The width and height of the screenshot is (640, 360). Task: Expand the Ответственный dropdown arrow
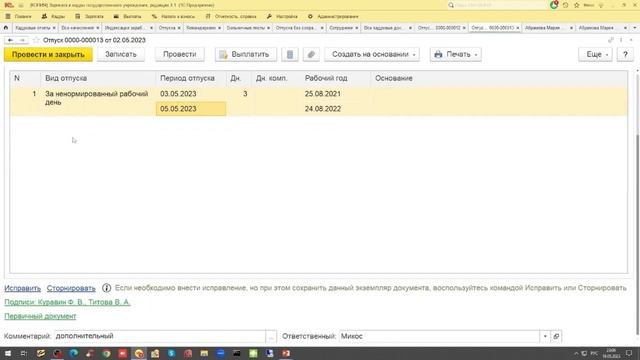click(x=545, y=336)
